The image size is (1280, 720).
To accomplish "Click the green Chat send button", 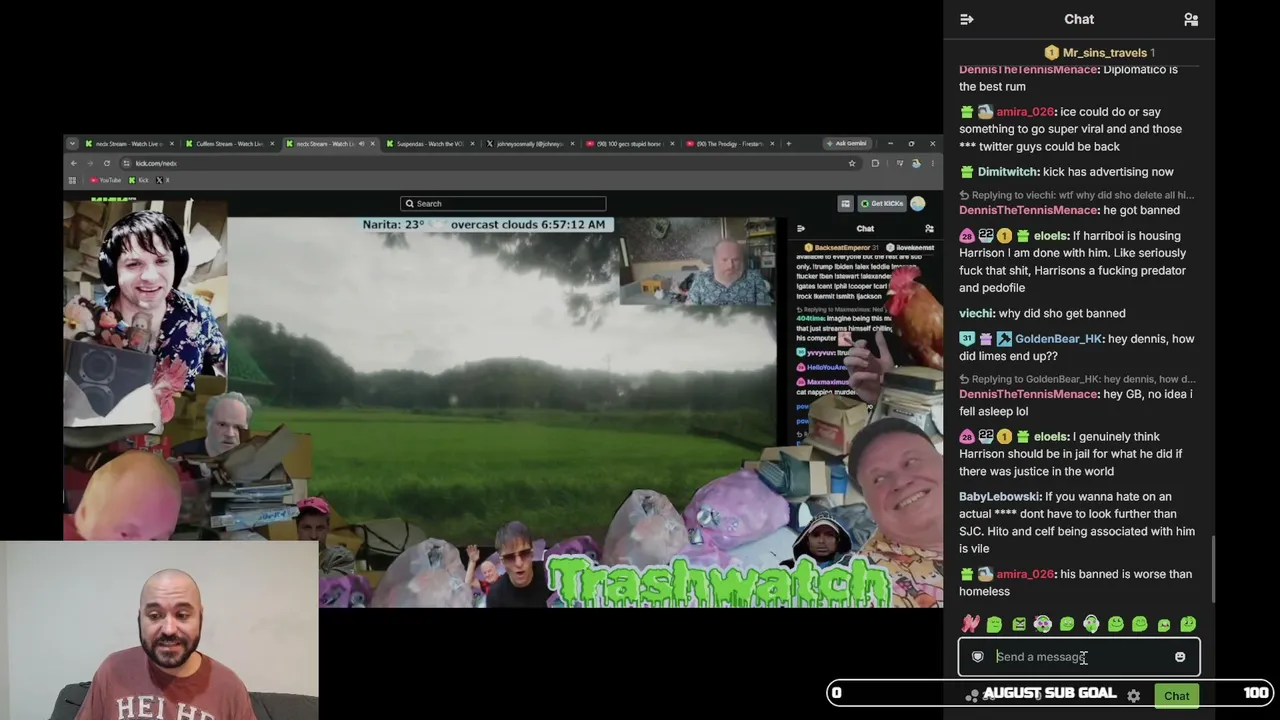I will point(1177,696).
